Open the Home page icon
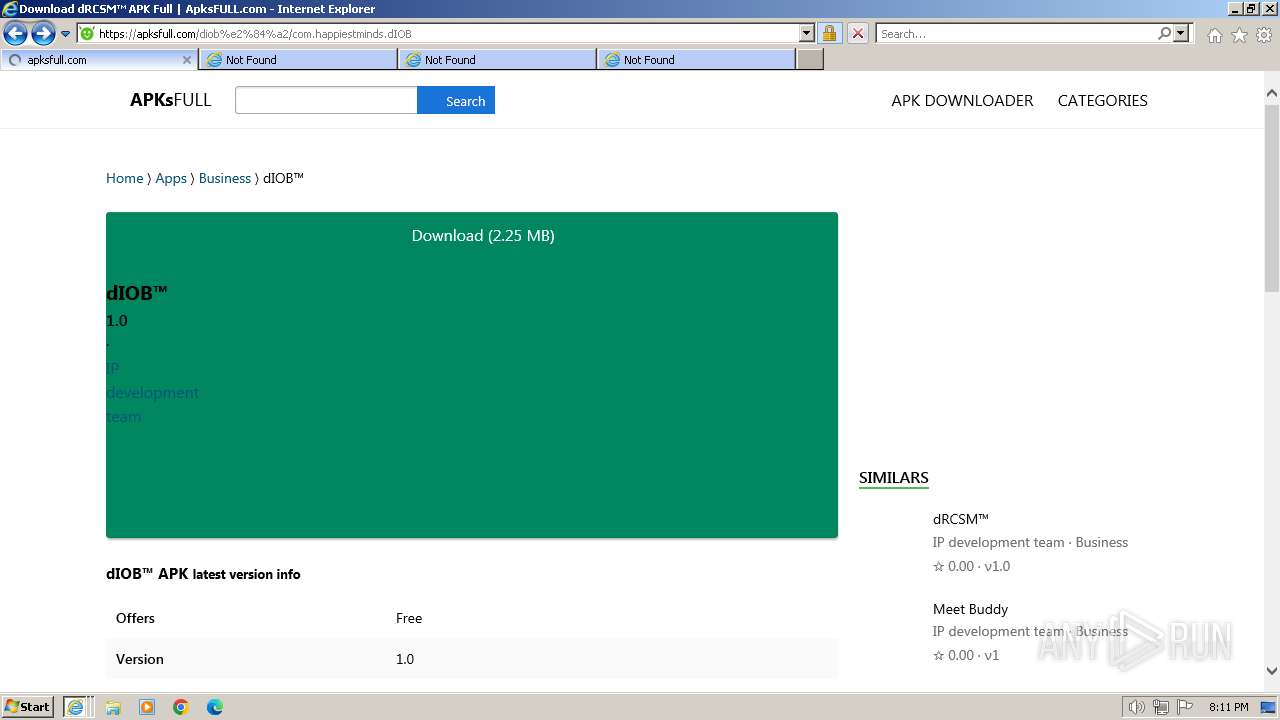The width and height of the screenshot is (1280, 720). [1214, 35]
